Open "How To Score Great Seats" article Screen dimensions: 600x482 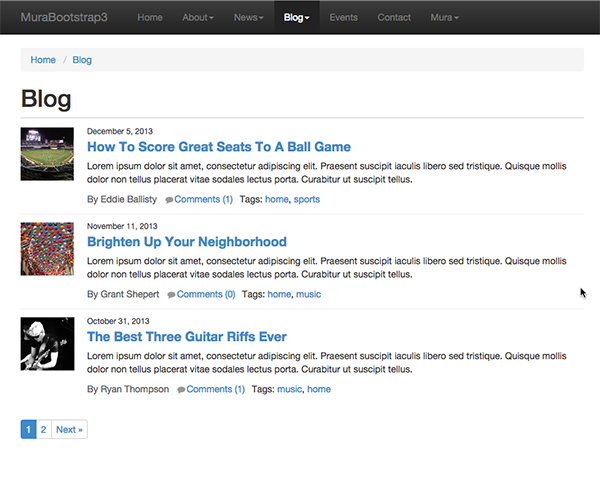coord(219,147)
